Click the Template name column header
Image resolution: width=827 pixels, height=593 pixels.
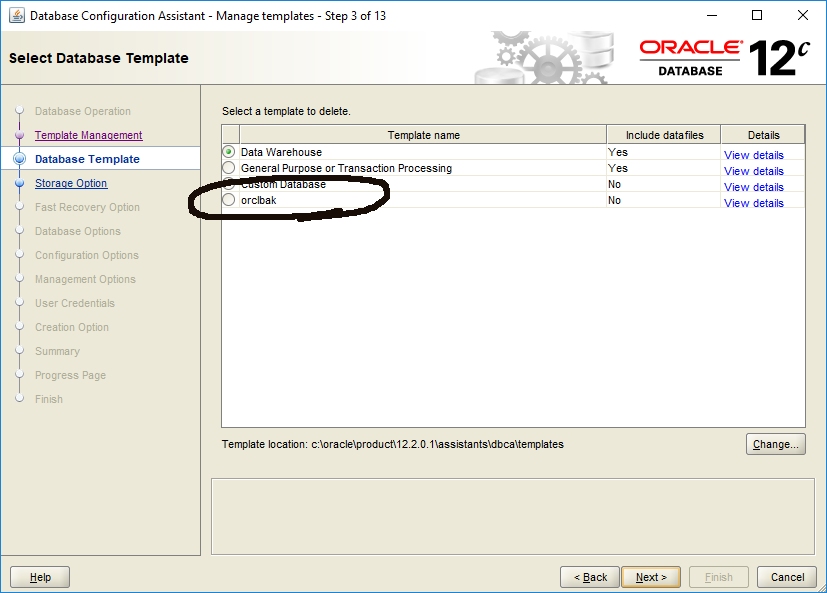(423, 135)
